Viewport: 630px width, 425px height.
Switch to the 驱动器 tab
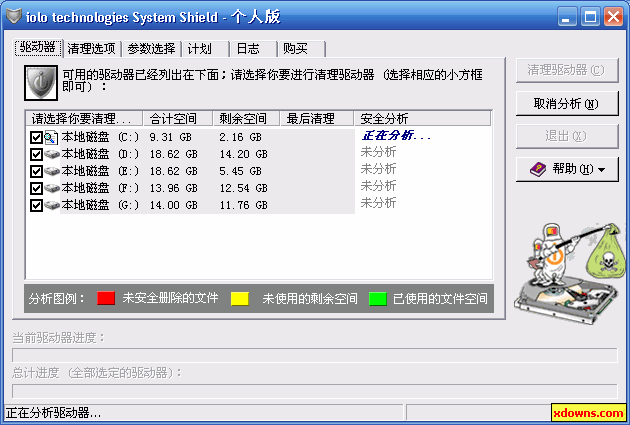[x=38, y=48]
